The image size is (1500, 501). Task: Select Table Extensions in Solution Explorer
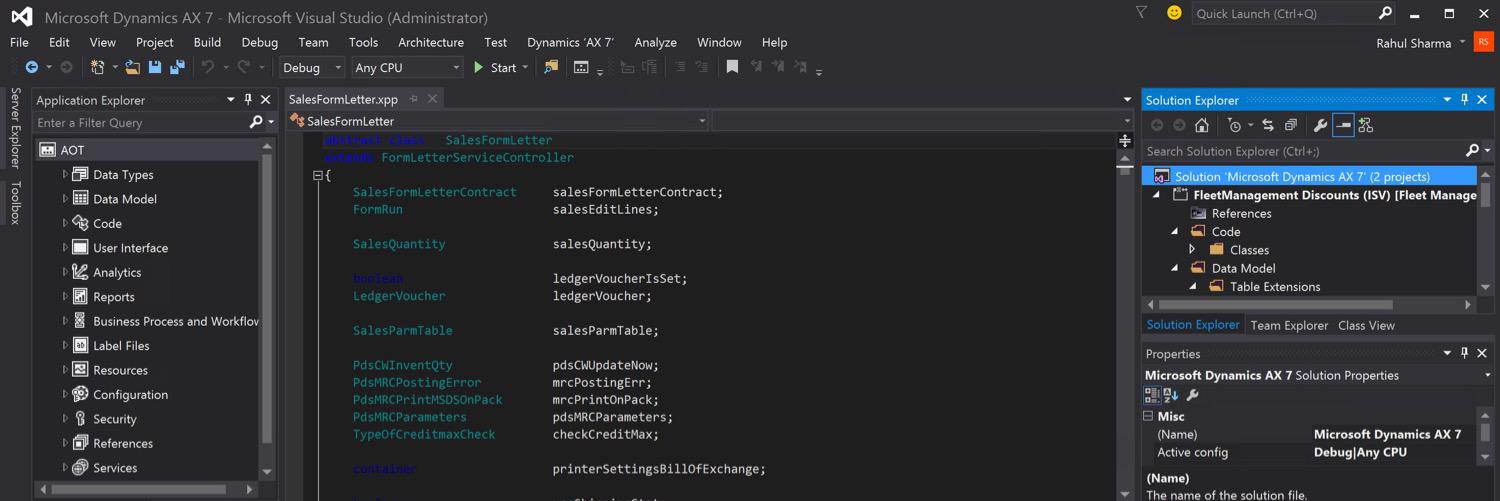pos(1275,286)
